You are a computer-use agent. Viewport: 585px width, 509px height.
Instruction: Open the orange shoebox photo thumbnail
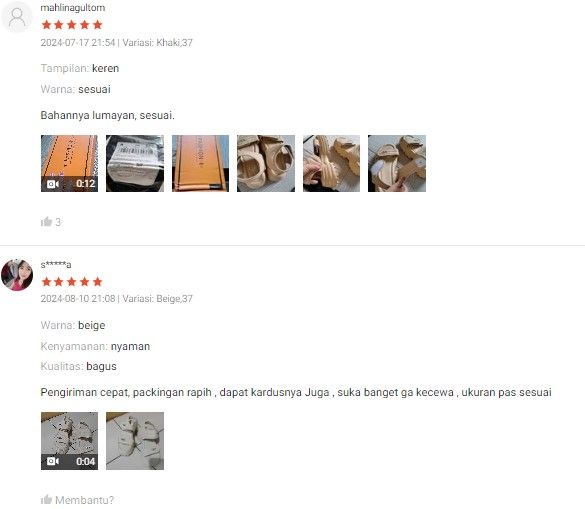[200, 163]
